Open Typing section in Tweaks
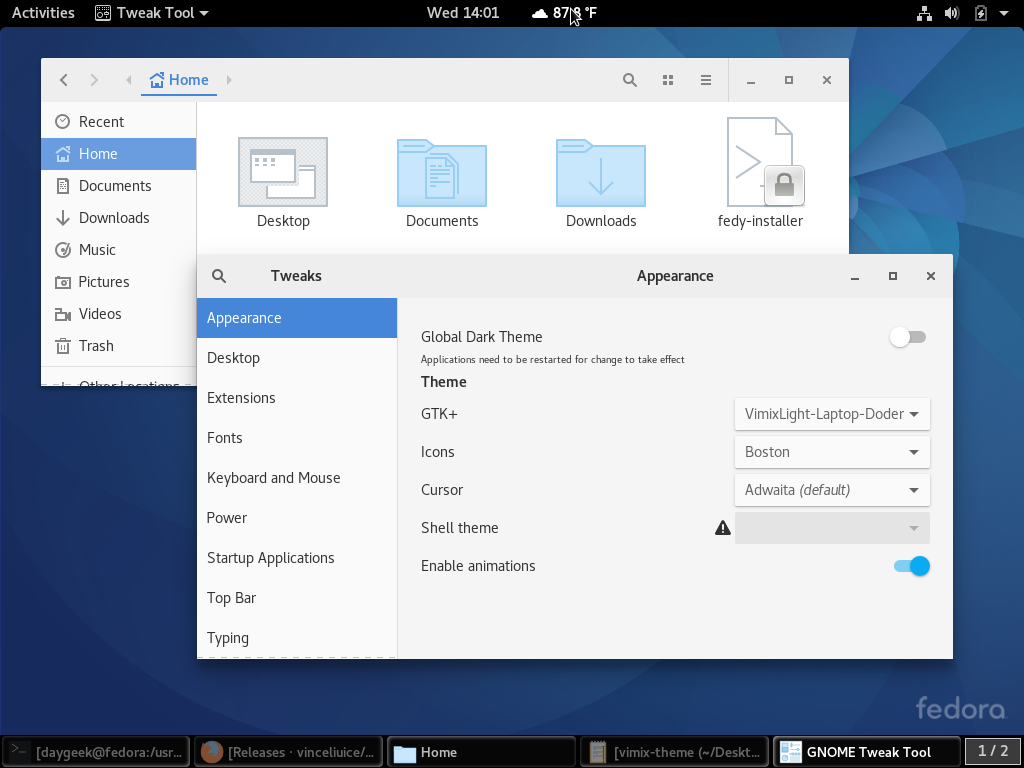The height and width of the screenshot is (768, 1024). click(296, 637)
